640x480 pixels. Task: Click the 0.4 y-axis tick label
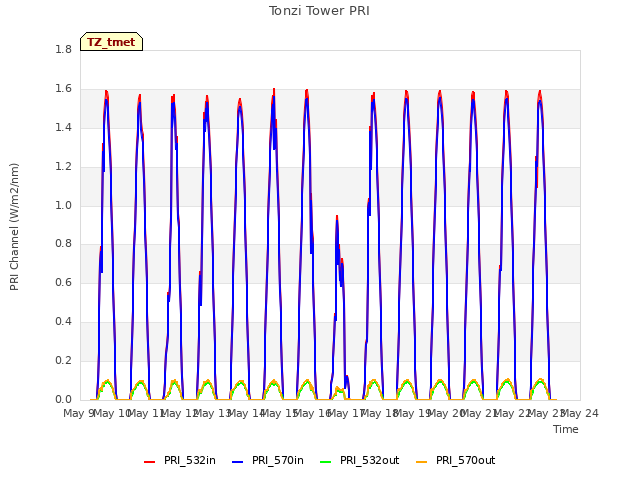pyautogui.click(x=63, y=322)
